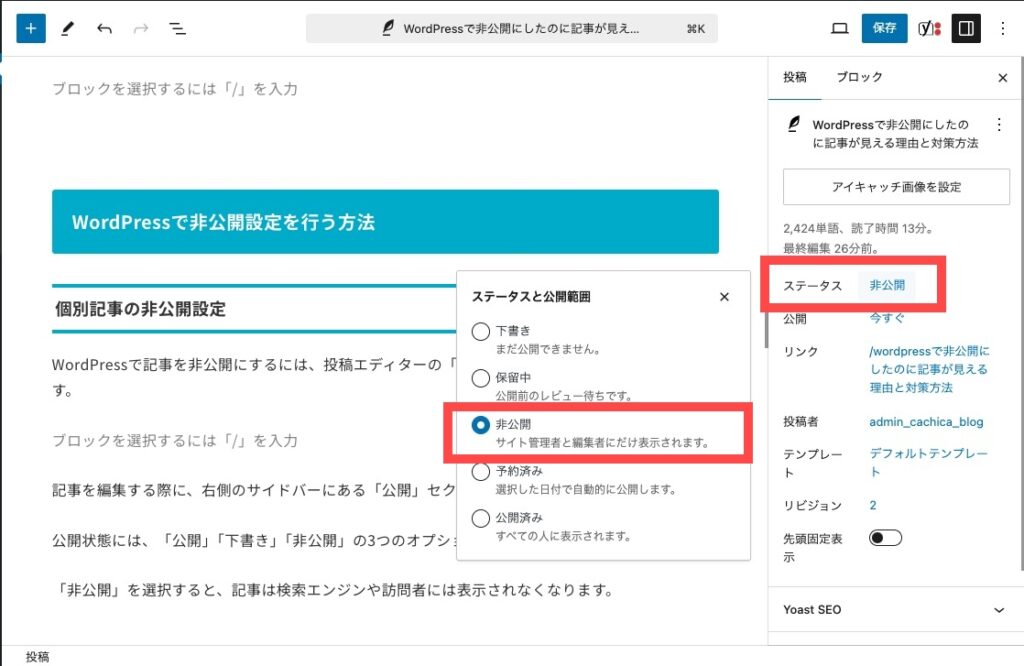Switch to the ブロック tab
The width and height of the screenshot is (1024, 666).
point(859,78)
